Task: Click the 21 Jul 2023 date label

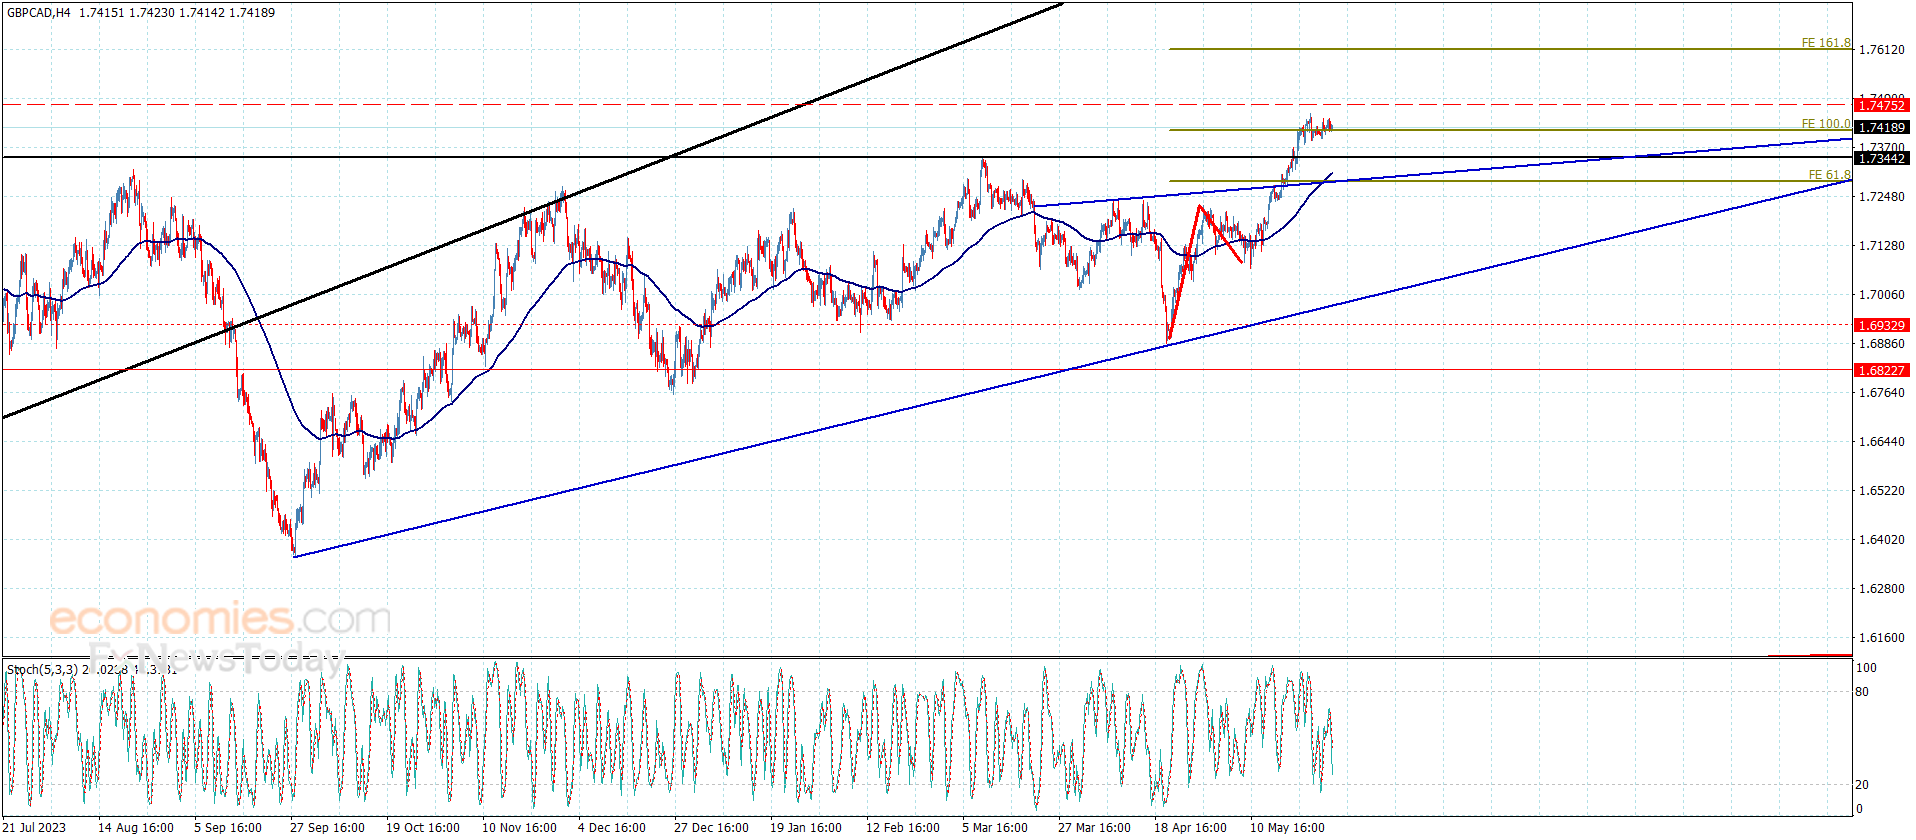Action: tap(35, 827)
